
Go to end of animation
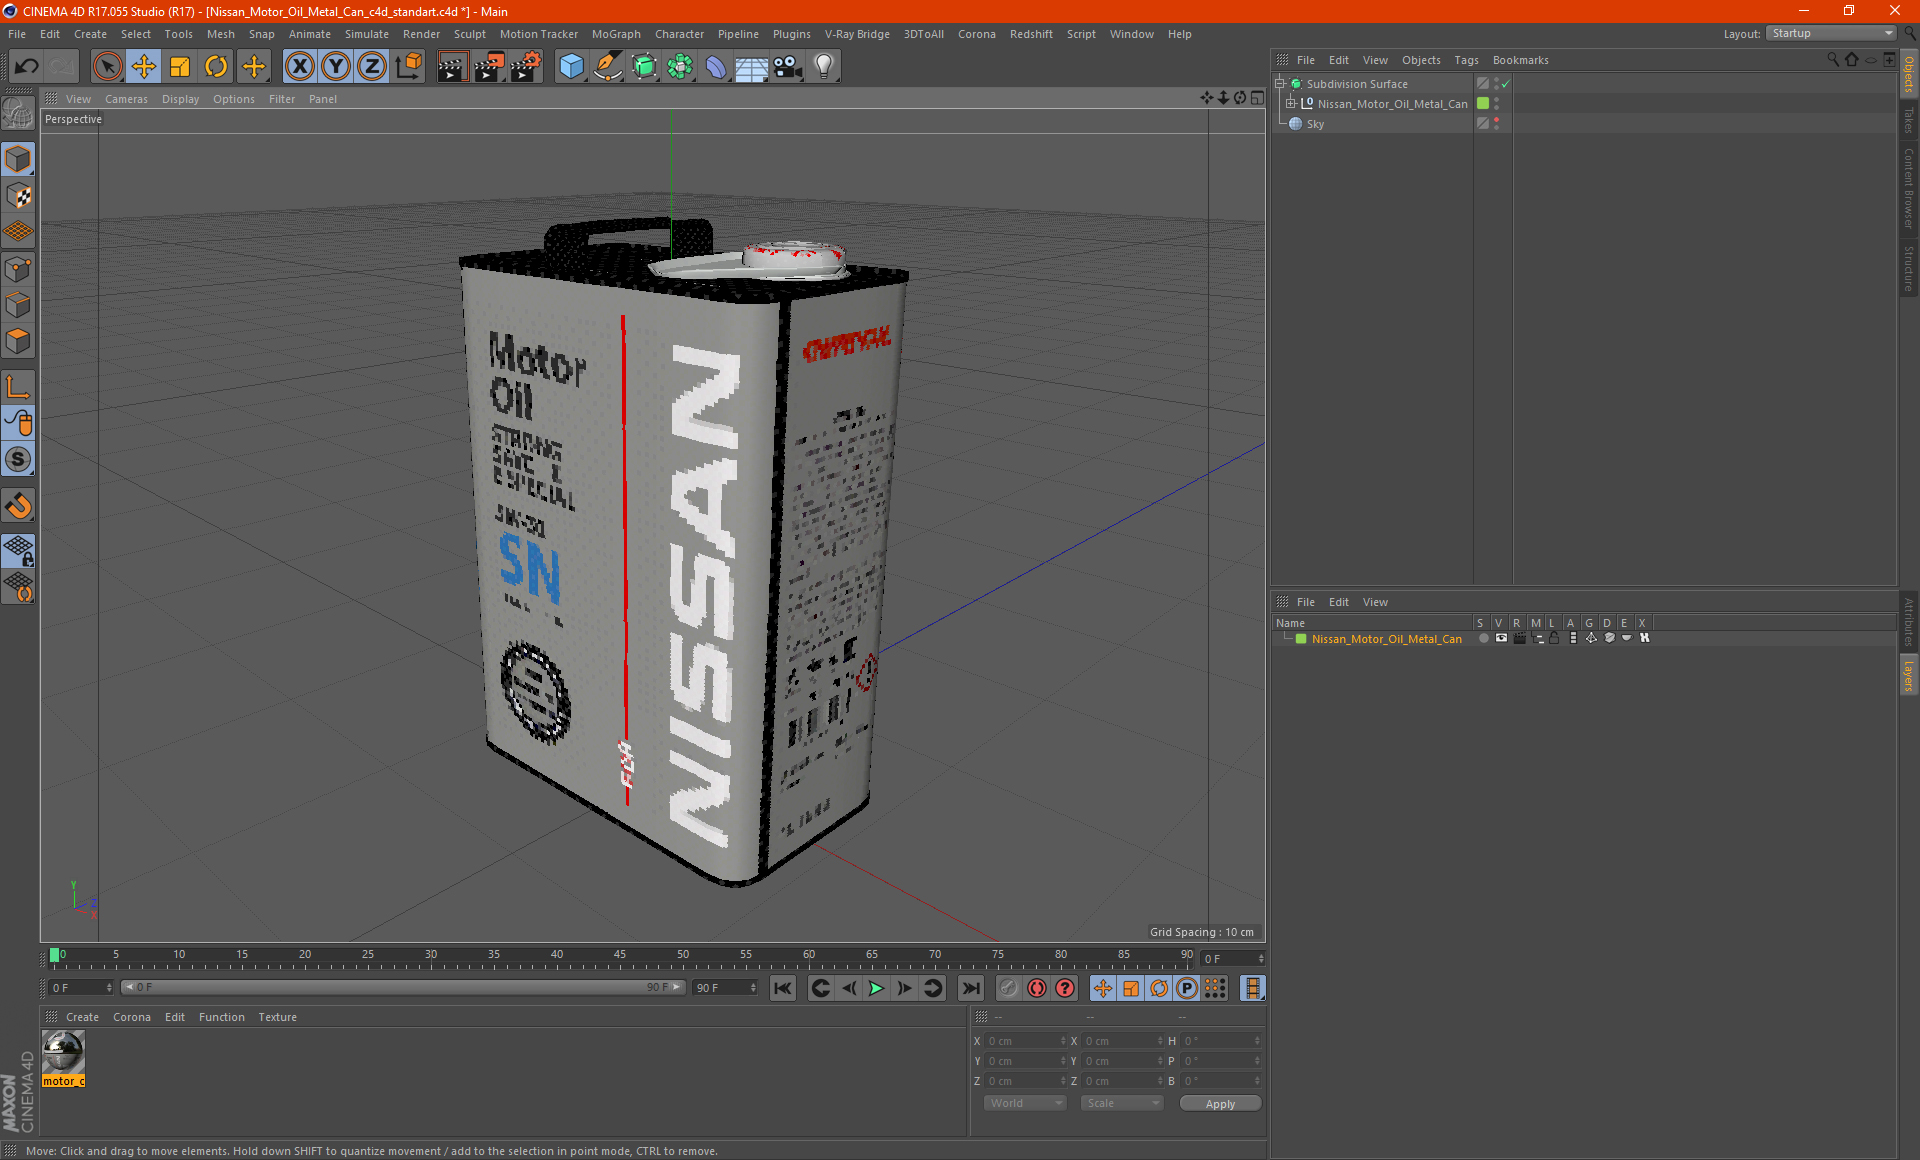pos(970,988)
